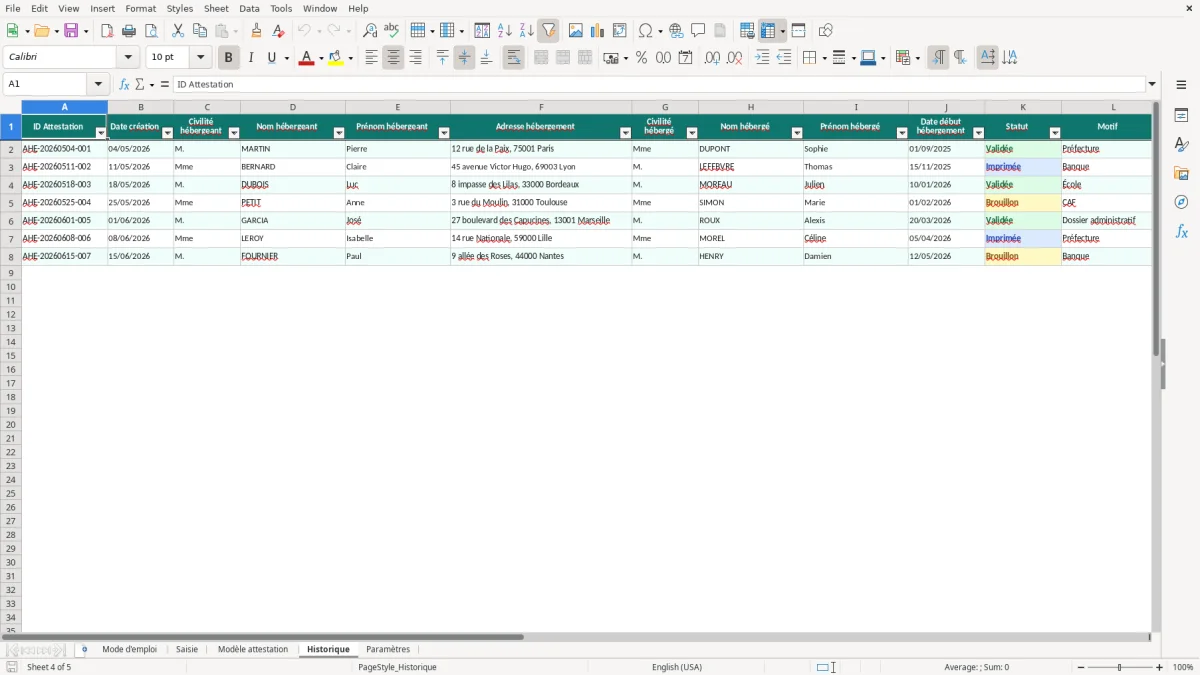The image size is (1200, 675).
Task: Open the Data menu
Action: (x=249, y=8)
